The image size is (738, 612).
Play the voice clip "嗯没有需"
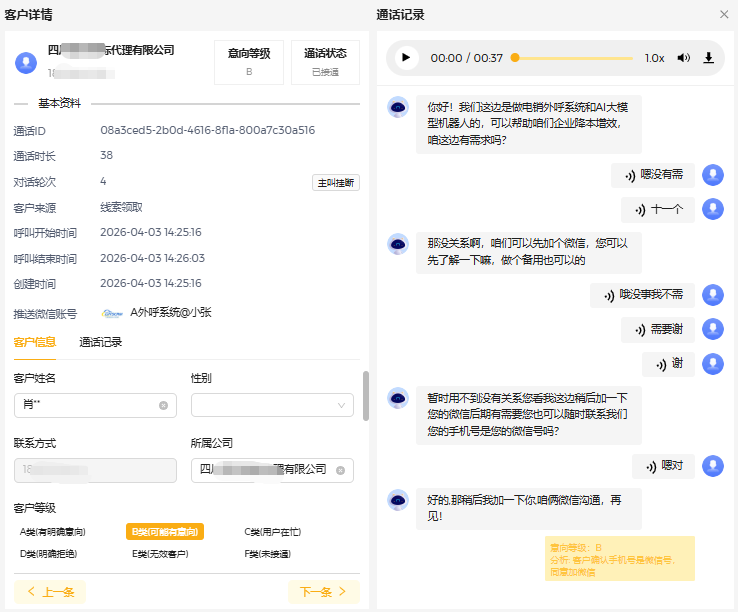[x=655, y=175]
